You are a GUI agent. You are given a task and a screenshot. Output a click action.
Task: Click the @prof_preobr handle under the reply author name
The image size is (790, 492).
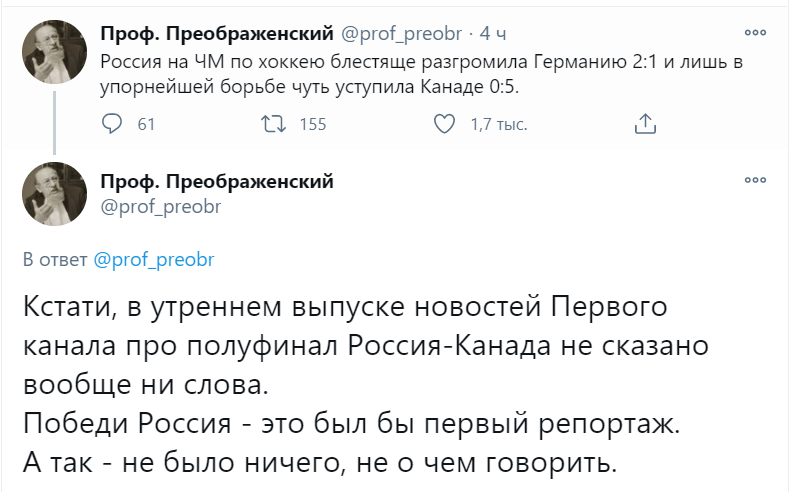160,206
